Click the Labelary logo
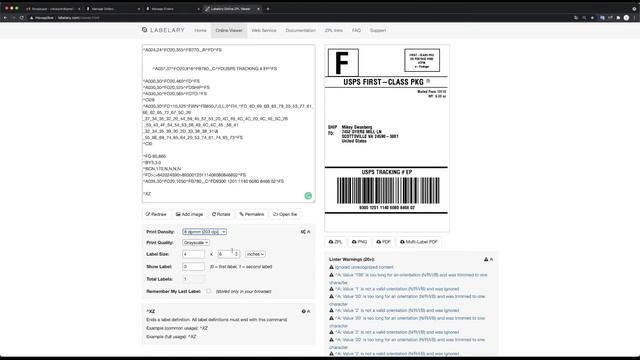Screen dimensions: 640x360 click(163, 30)
